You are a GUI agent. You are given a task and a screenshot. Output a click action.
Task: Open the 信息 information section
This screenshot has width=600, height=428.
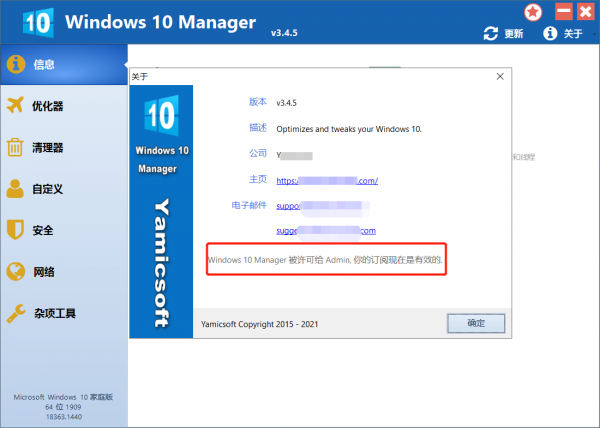pyautogui.click(x=64, y=64)
